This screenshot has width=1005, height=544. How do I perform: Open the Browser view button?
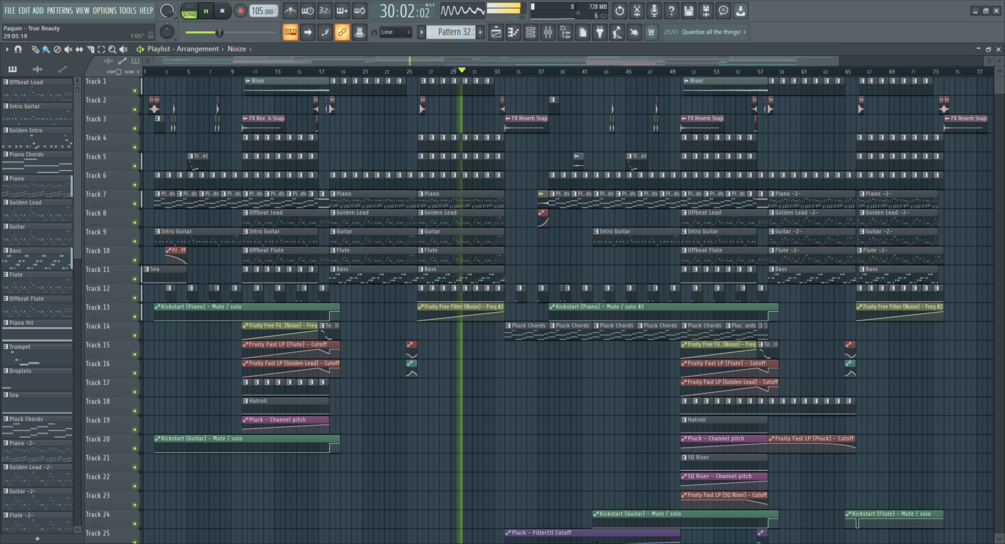(565, 32)
